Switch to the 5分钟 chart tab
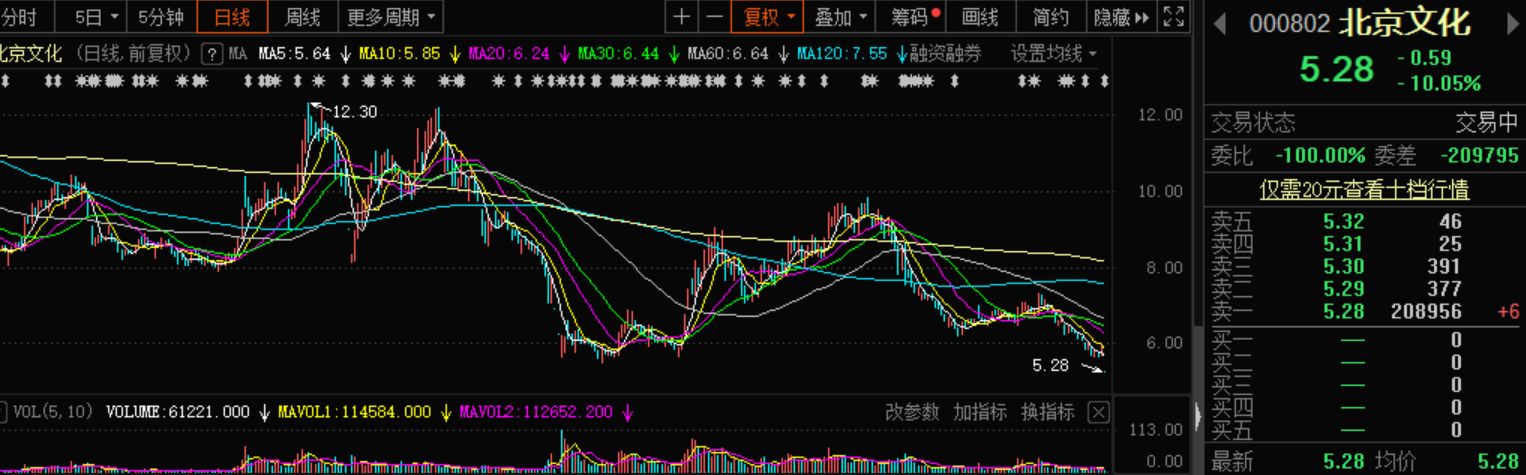 [160, 16]
